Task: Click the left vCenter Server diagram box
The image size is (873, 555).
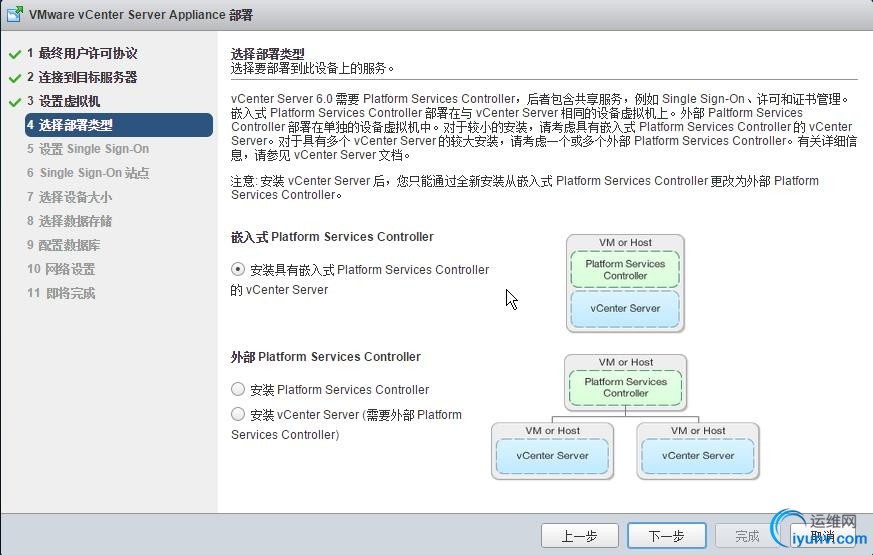Action: coord(552,456)
